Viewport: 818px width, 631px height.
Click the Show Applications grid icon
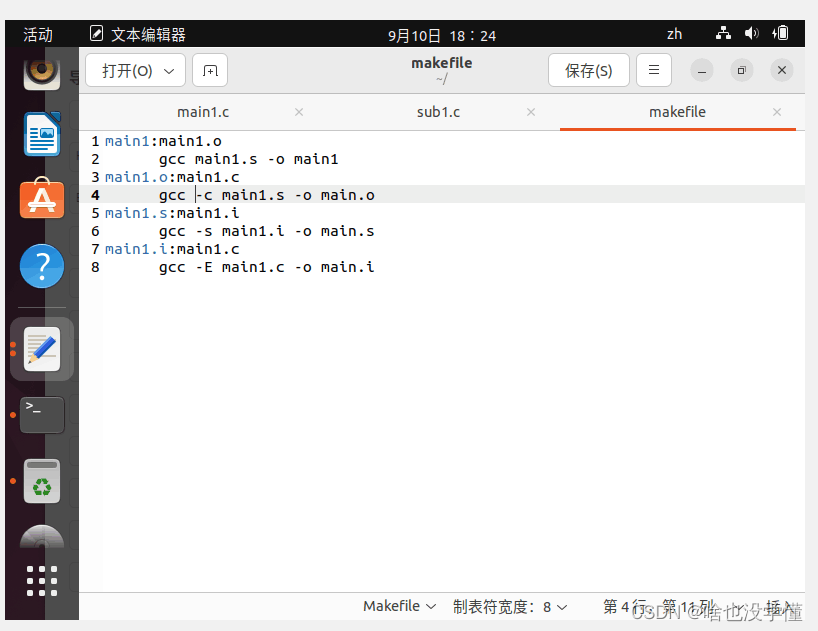point(41,581)
